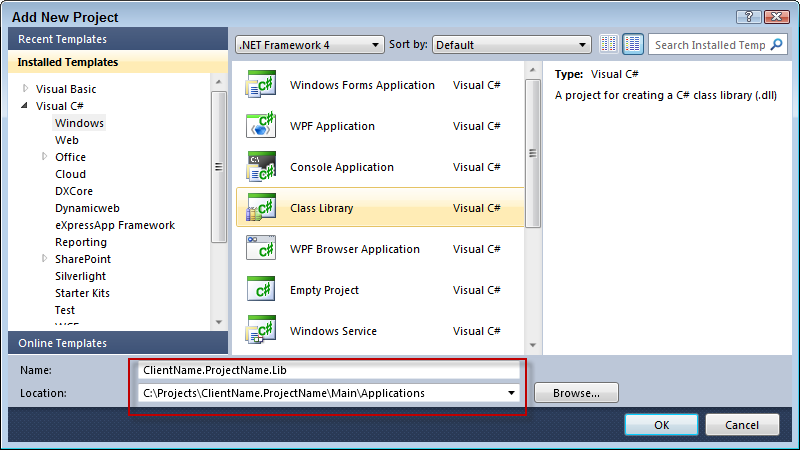Click the Windows Forms Application template icon
Viewport: 800px width, 450px height.
[261, 85]
